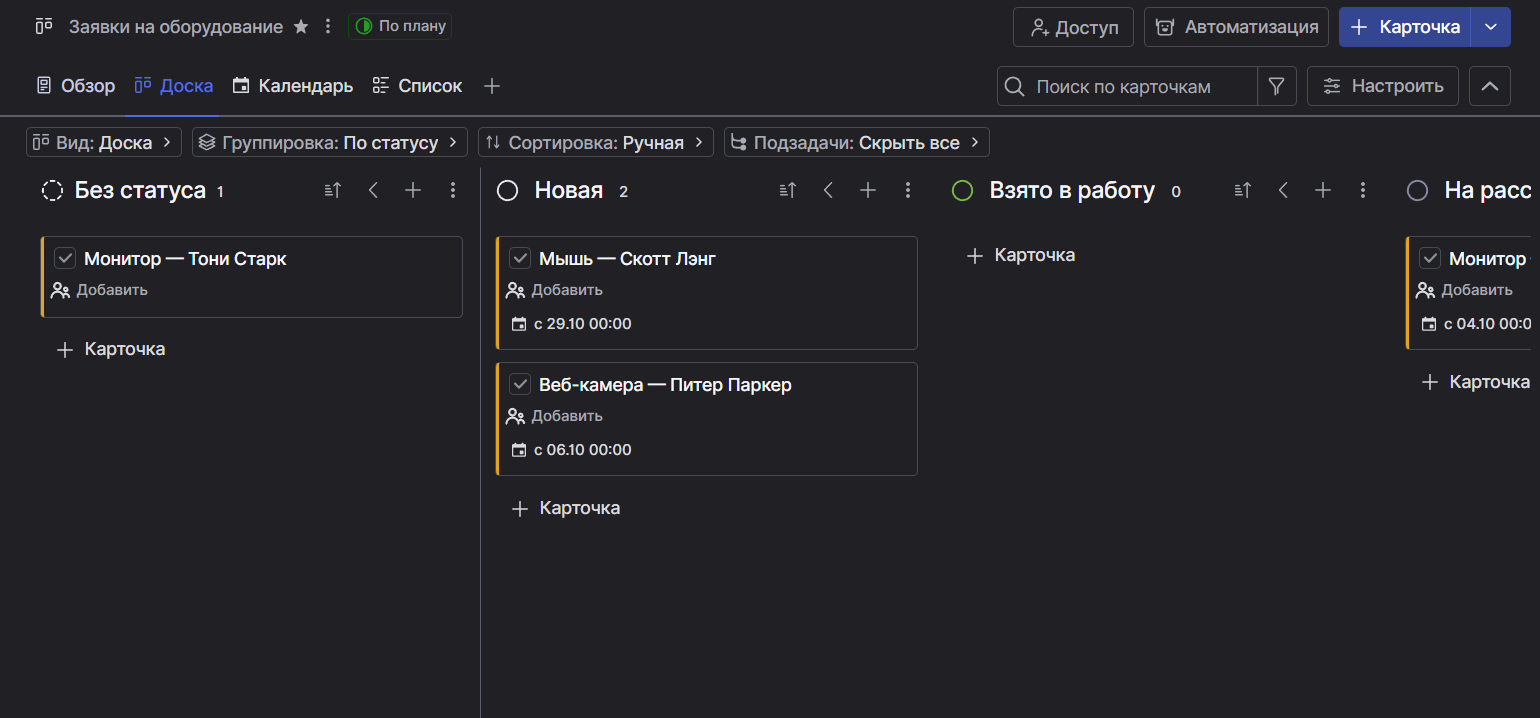
Task: Open Новая column options menu
Action: (908, 190)
